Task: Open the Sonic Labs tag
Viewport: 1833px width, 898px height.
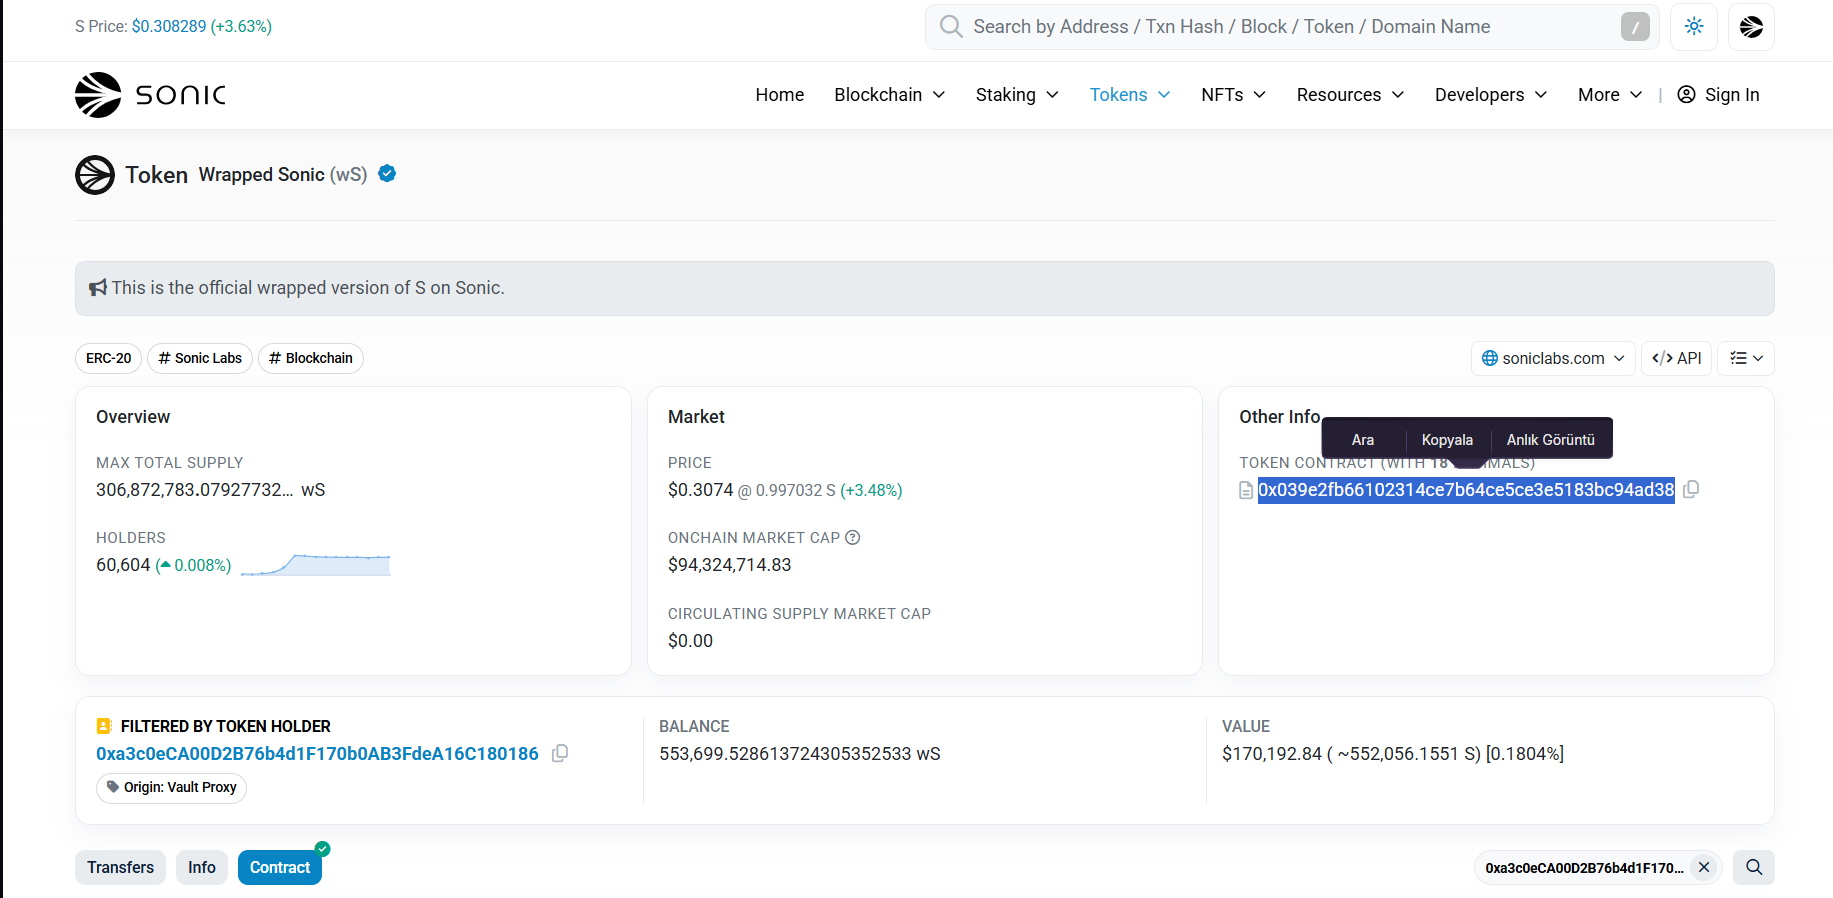Action: coord(200,358)
